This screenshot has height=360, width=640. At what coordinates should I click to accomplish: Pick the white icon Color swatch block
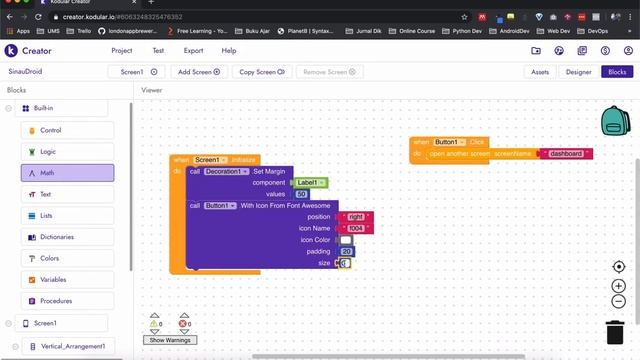[346, 240]
